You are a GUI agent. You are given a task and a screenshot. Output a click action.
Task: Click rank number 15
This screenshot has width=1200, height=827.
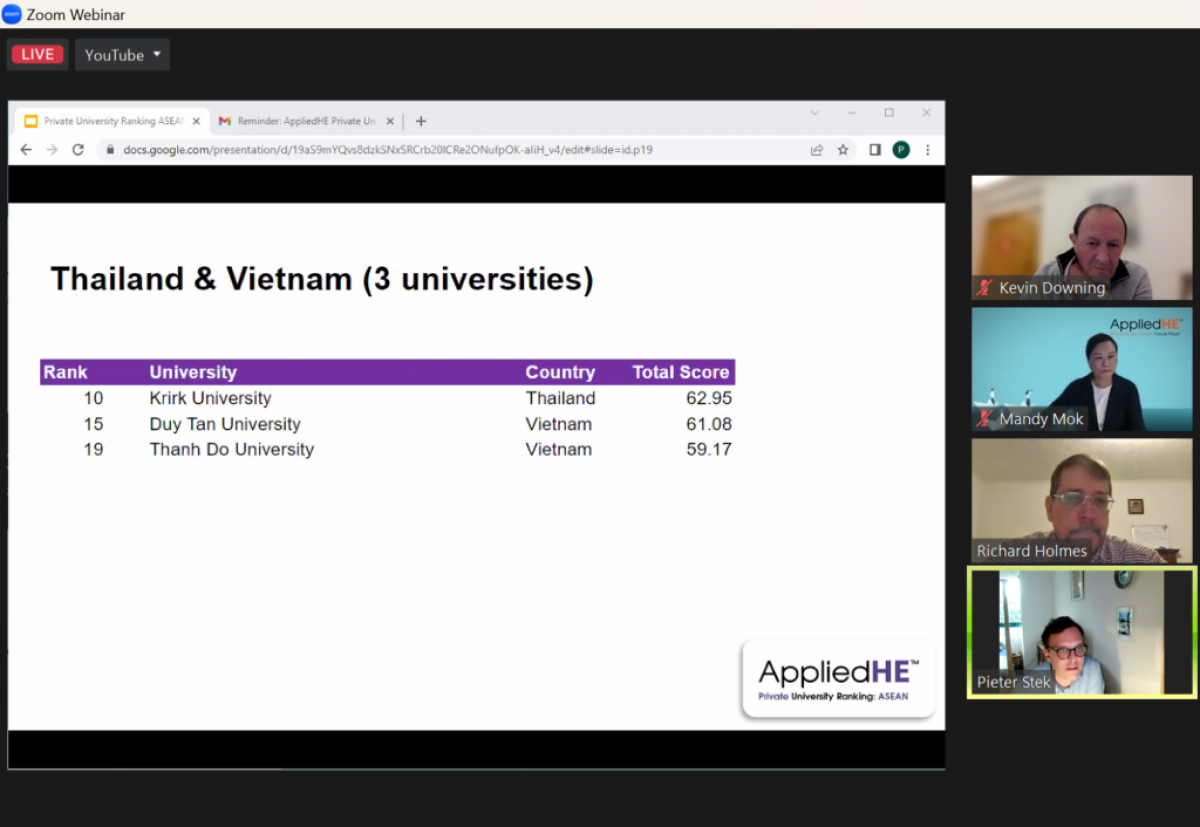coord(93,424)
